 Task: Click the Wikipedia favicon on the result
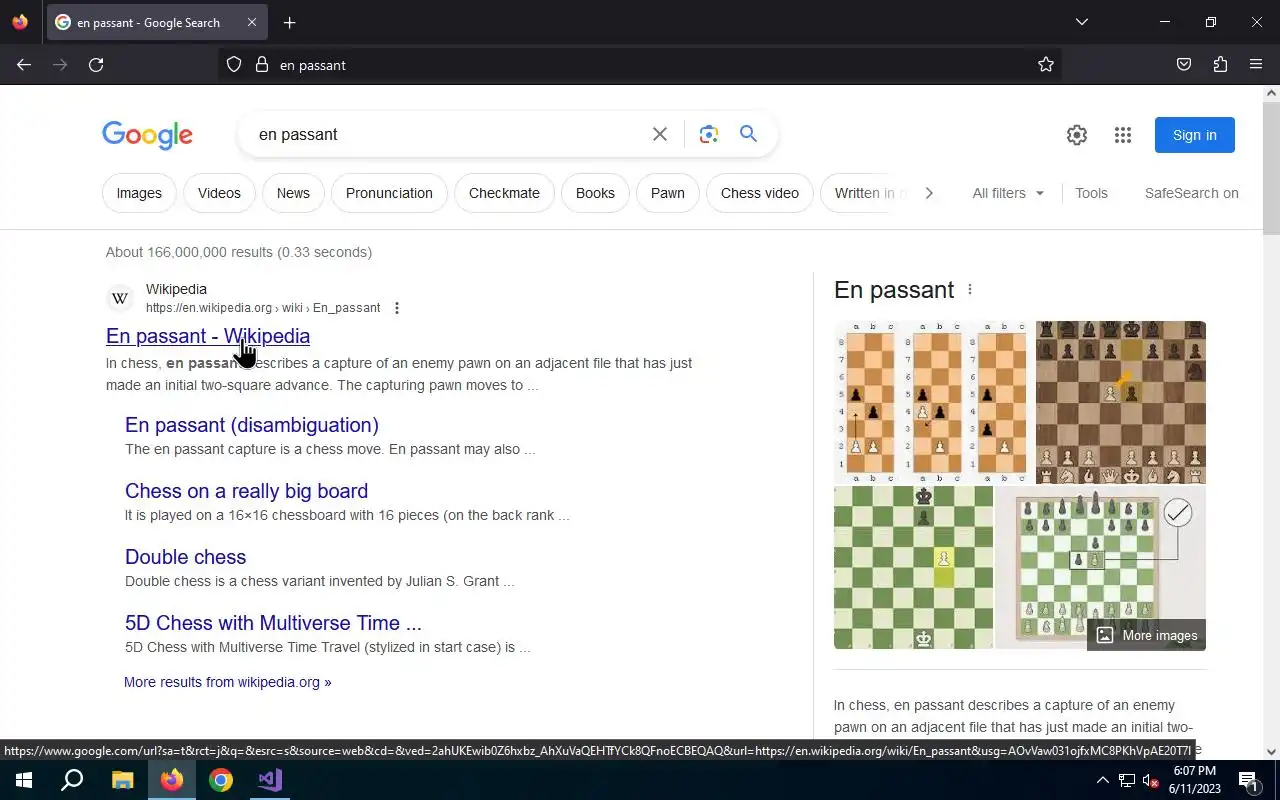point(120,298)
